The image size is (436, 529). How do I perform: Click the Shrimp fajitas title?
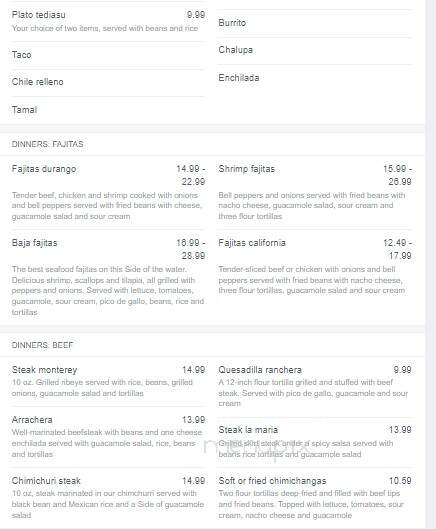click(247, 169)
